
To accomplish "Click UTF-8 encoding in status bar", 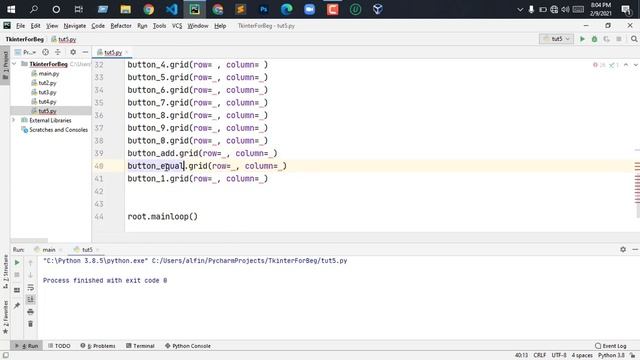I will point(559,356).
